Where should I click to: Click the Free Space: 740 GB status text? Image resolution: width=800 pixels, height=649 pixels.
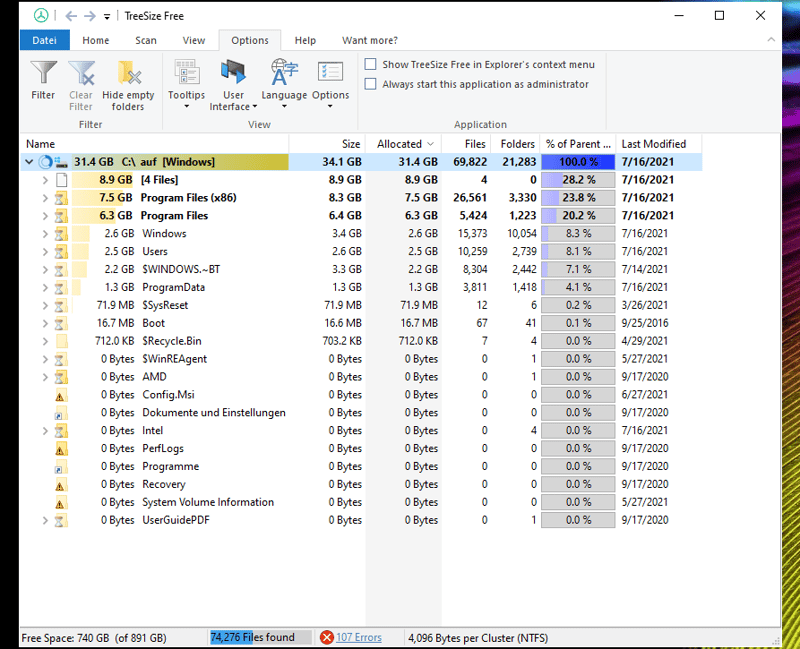pos(94,638)
